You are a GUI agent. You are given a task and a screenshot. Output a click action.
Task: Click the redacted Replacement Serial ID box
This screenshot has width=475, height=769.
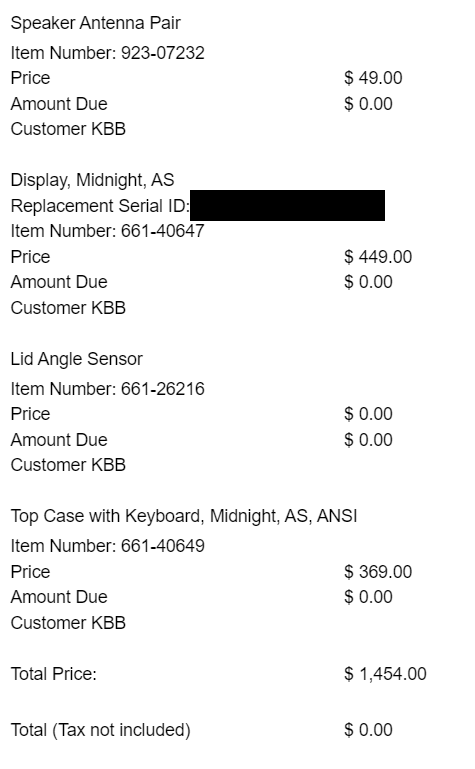pyautogui.click(x=287, y=205)
